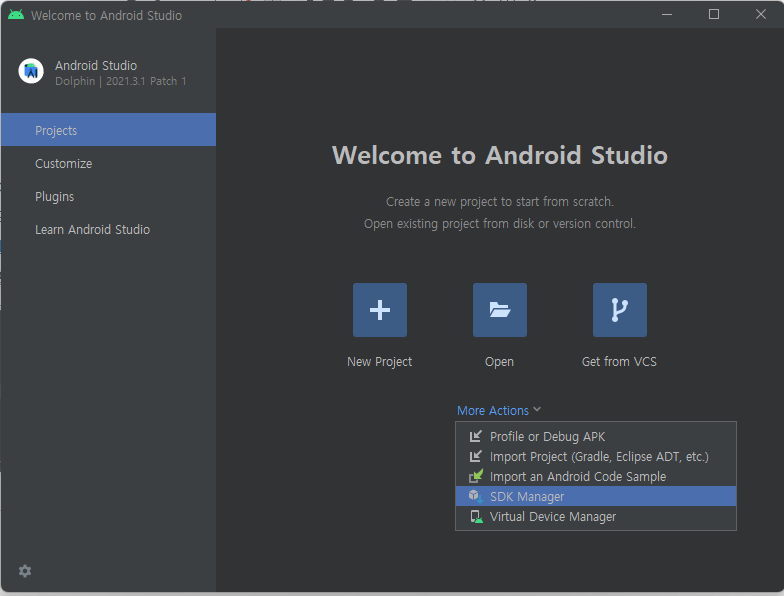Go to Learn Android Studio

pyautogui.click(x=108, y=230)
